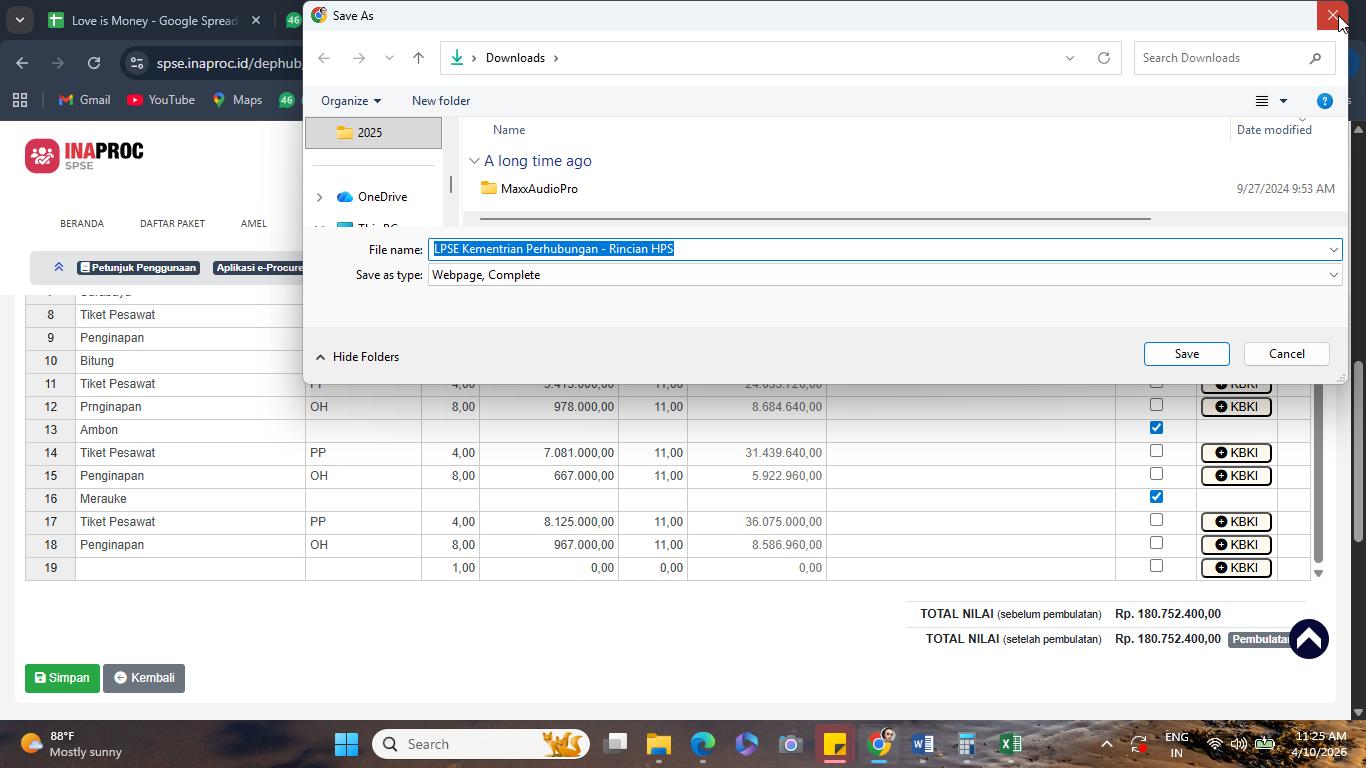Click into the Search Downloads field
The height and width of the screenshot is (768, 1366).
(x=1220, y=58)
